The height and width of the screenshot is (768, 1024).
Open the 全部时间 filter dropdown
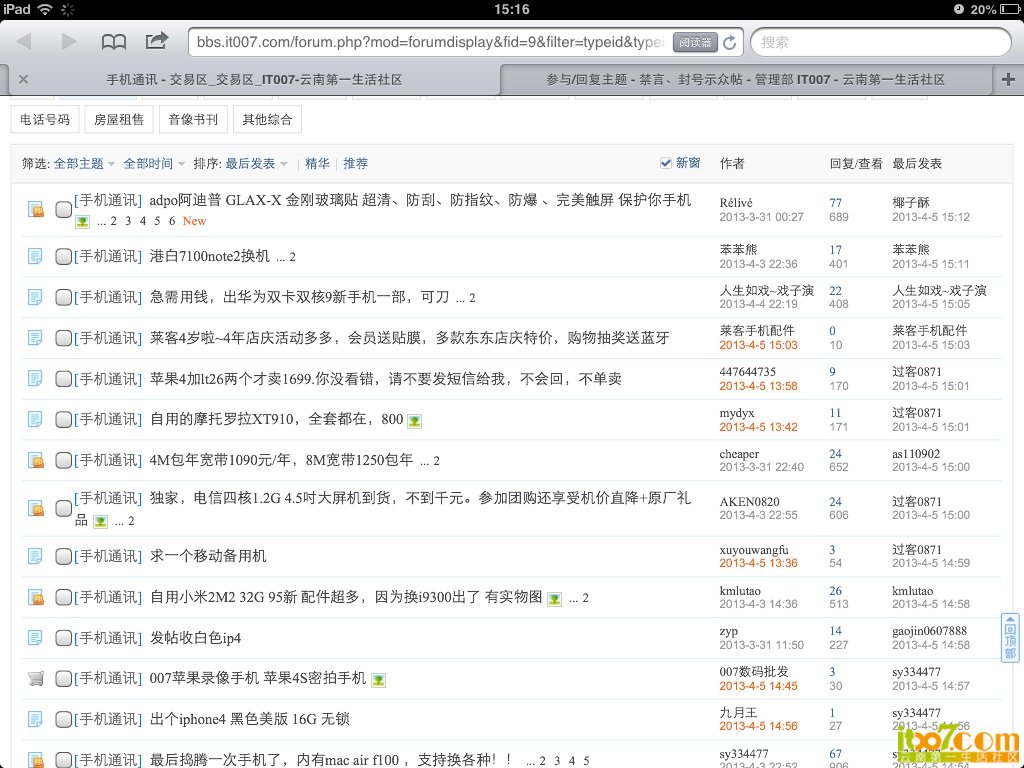point(154,163)
